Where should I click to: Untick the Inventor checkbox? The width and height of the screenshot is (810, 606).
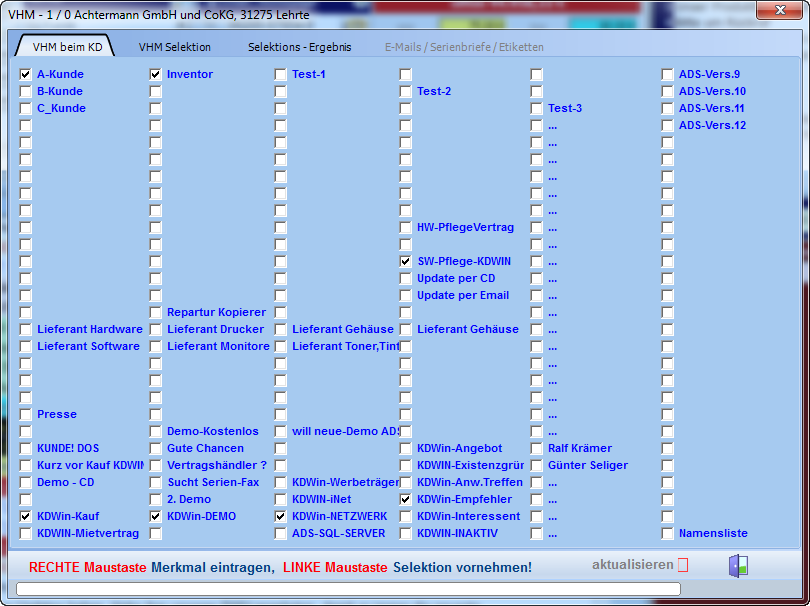pyautogui.click(x=155, y=74)
